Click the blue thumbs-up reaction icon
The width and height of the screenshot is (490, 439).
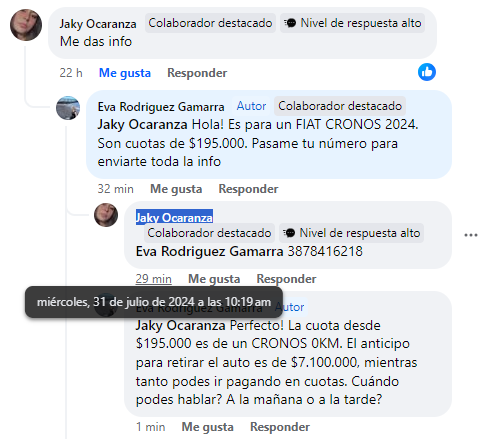coord(427,72)
